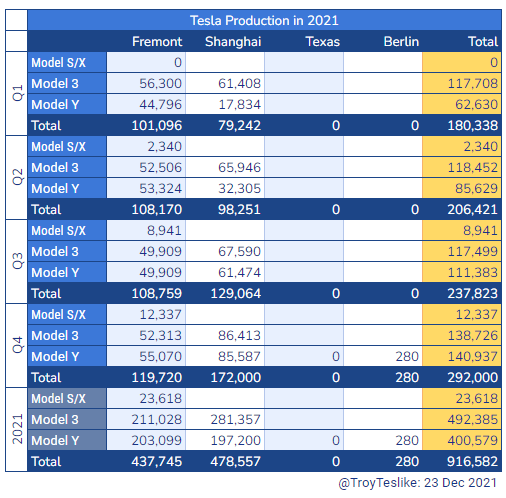Select yearly Shanghai total 478,557
506x498 pixels.
(x=225, y=461)
